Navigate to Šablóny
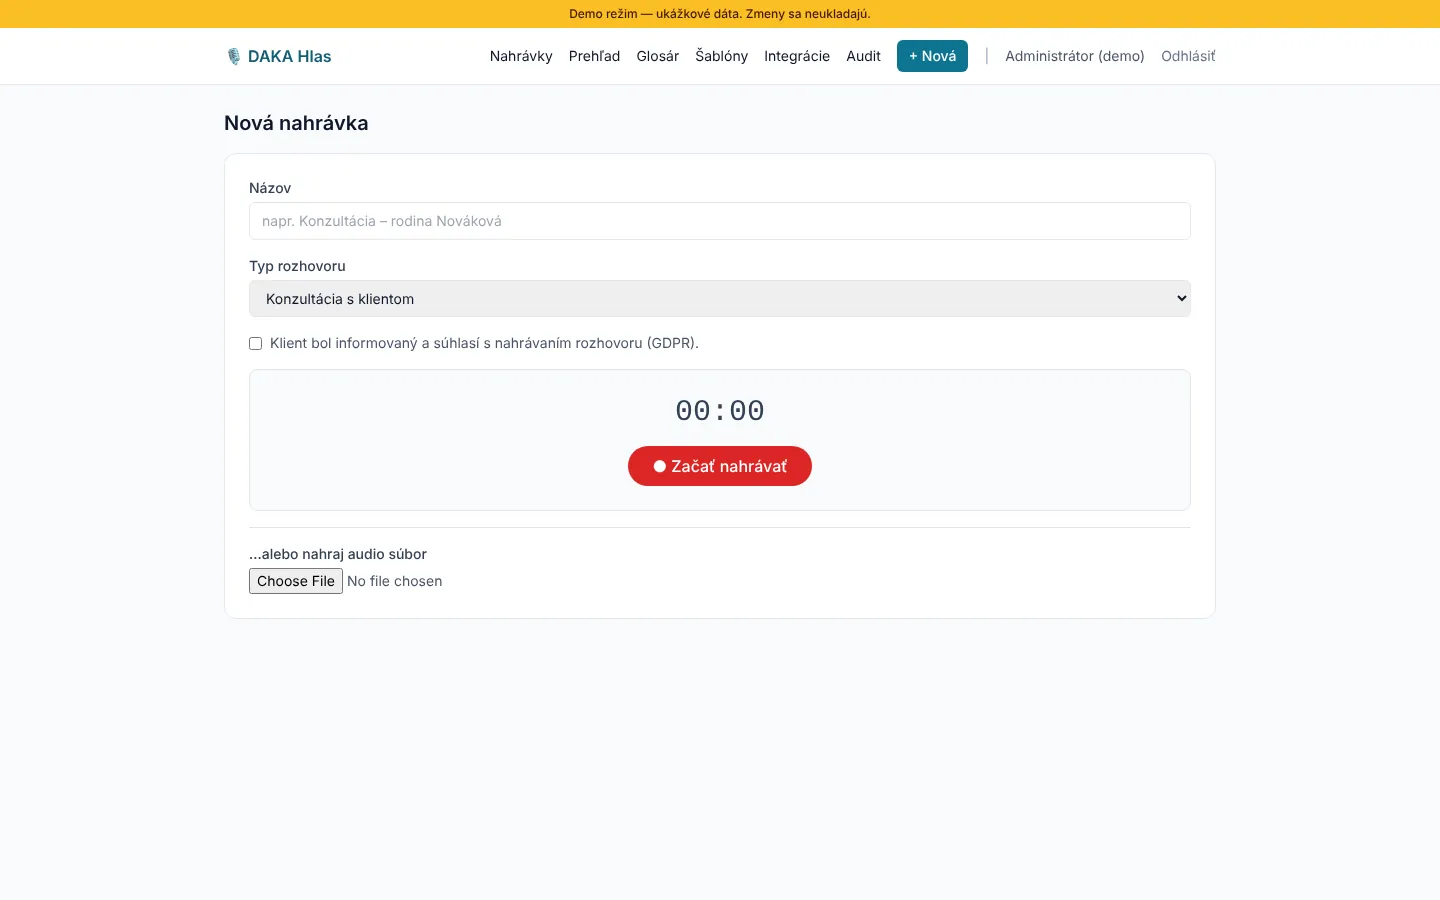1440x900 pixels. (722, 56)
